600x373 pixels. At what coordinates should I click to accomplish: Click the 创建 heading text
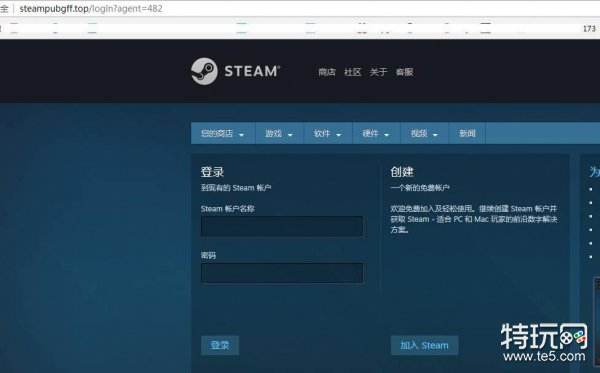click(x=402, y=172)
